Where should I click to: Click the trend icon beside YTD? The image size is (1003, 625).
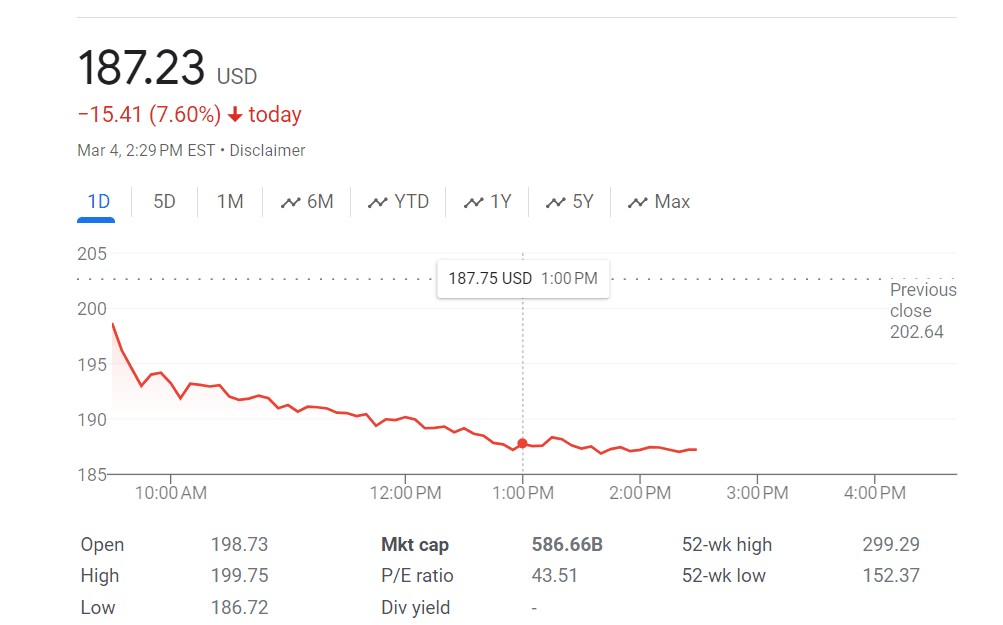[378, 203]
